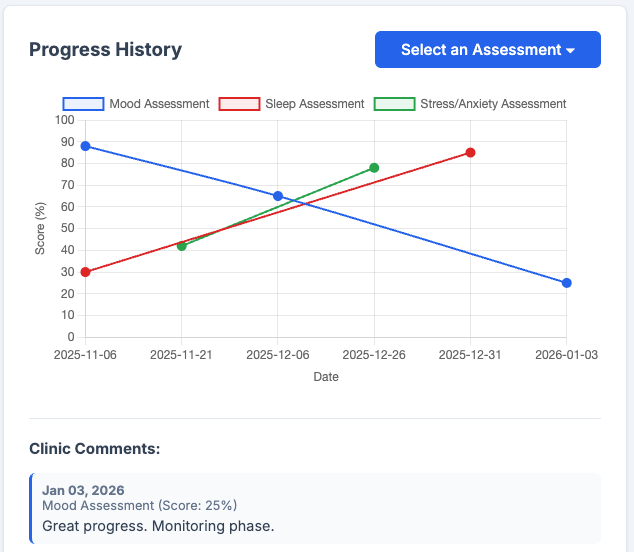Toggle Sleep Assessment legend swatch
634x552 pixels.
point(239,104)
